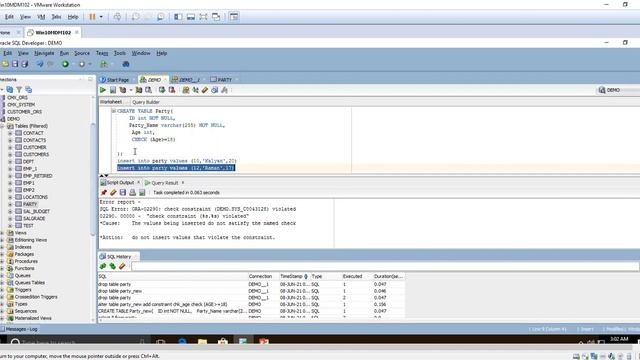Screen dimensions: 640x360
Task: Open the VM menu in VMware Workstation
Action: pos(41,17)
